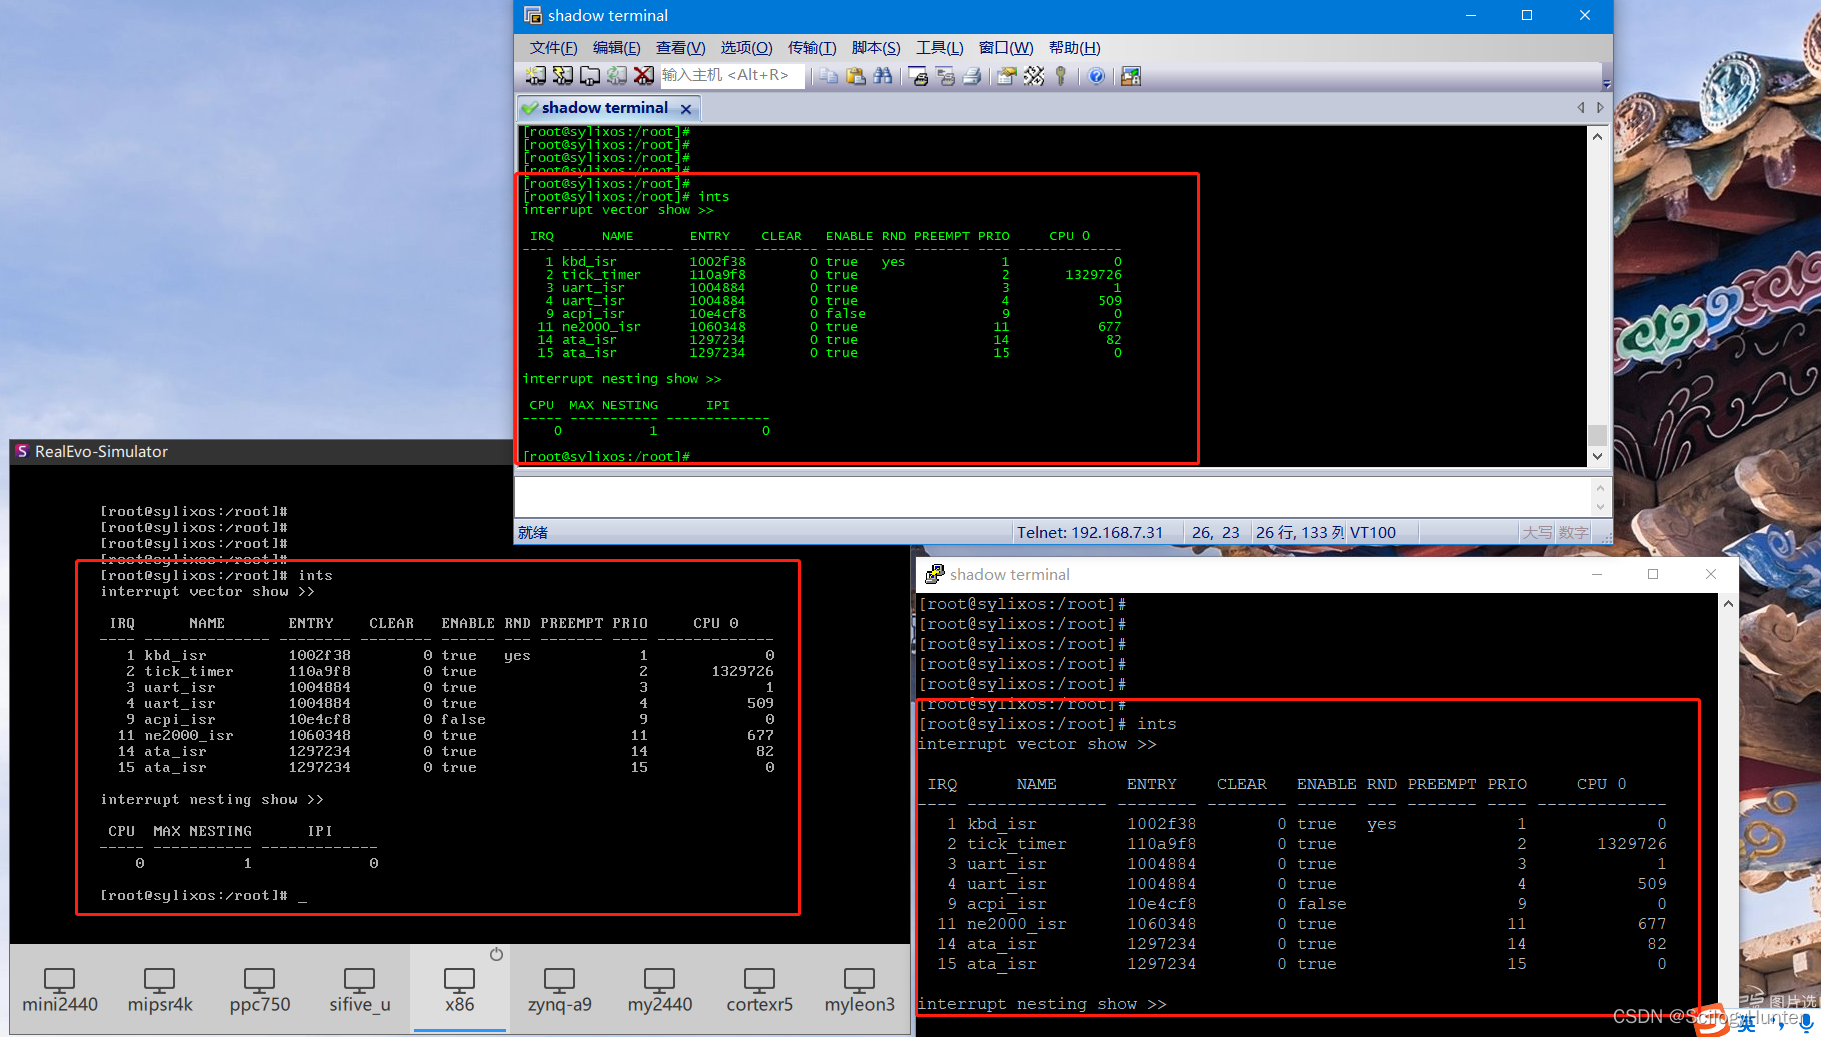Click the Disconnect red X icon
Image resolution: width=1821 pixels, height=1037 pixels.
coord(644,76)
